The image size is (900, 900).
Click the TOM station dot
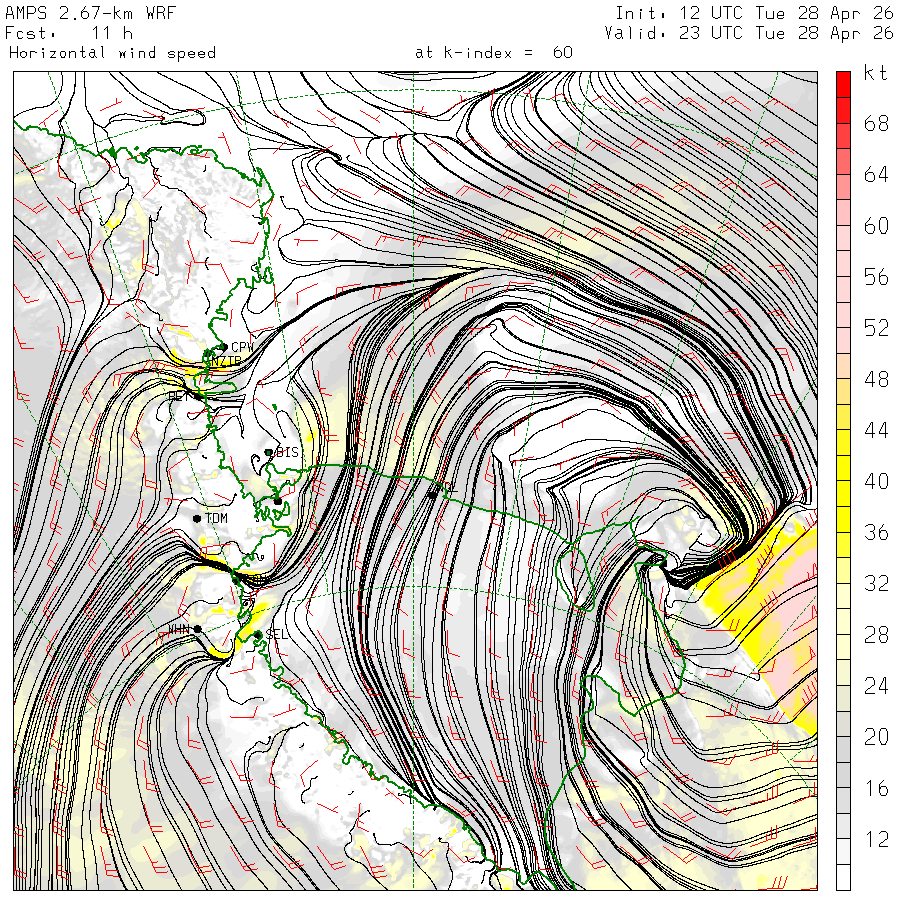(x=197, y=518)
